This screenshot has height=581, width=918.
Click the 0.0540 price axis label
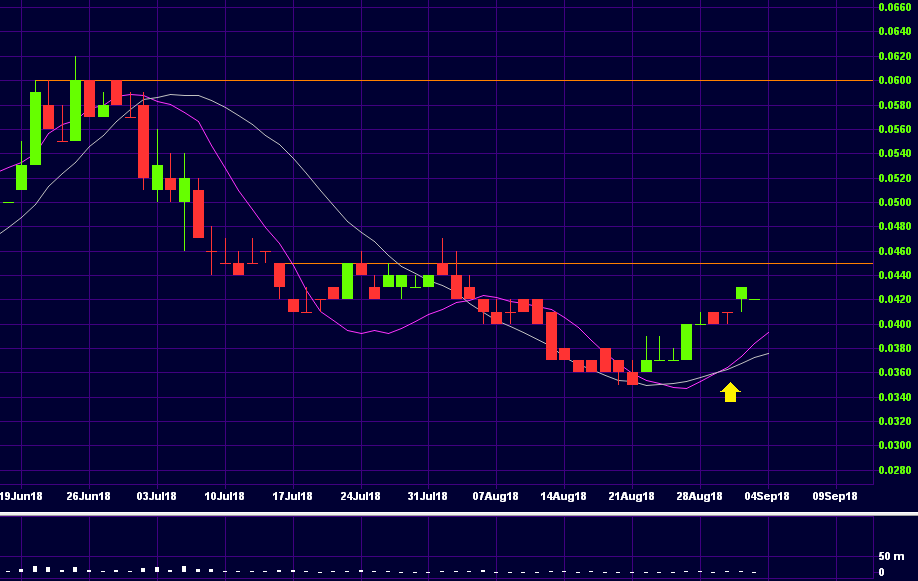pos(895,153)
